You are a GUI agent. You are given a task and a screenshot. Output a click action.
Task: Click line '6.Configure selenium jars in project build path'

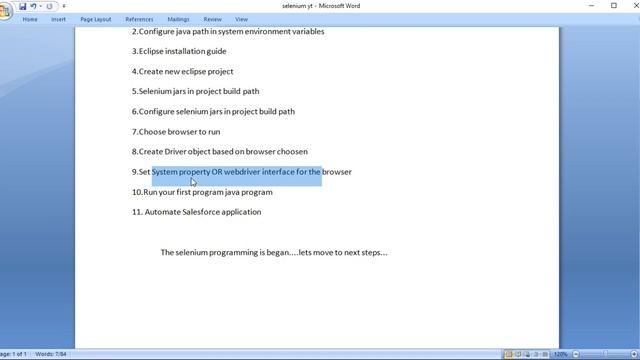click(213, 111)
